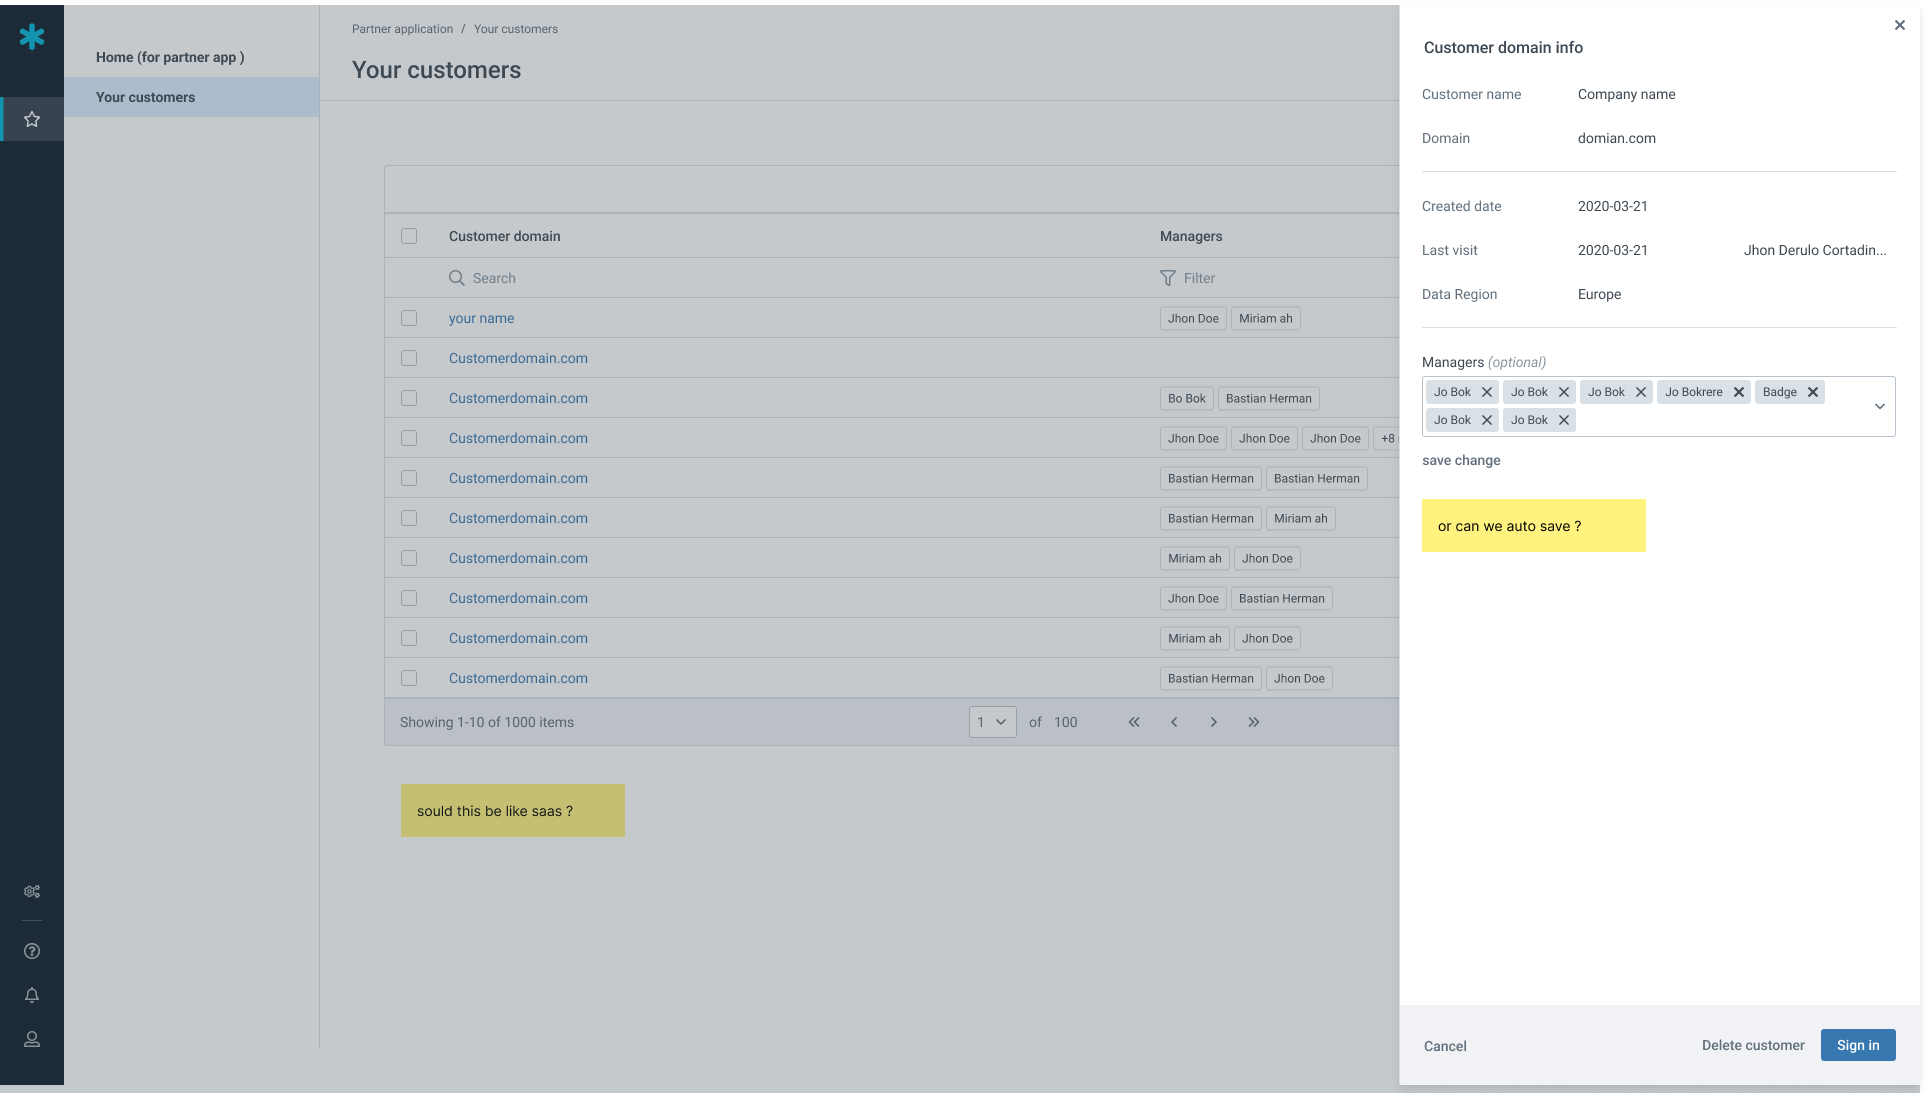Screen dimensions: 1930x1100
Task: Expand the Managers dropdown chevron
Action: tap(1879, 406)
